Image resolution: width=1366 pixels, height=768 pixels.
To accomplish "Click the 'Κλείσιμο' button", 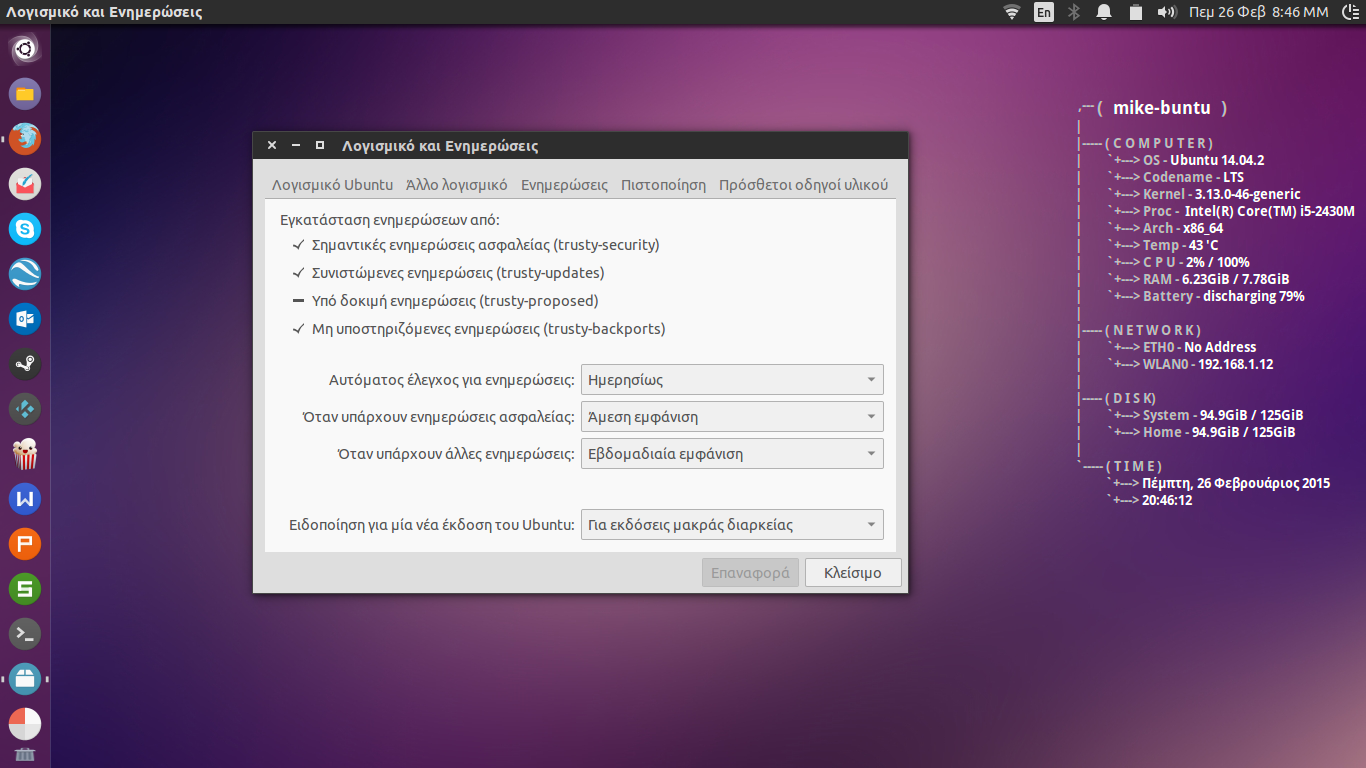I will [x=852, y=573].
